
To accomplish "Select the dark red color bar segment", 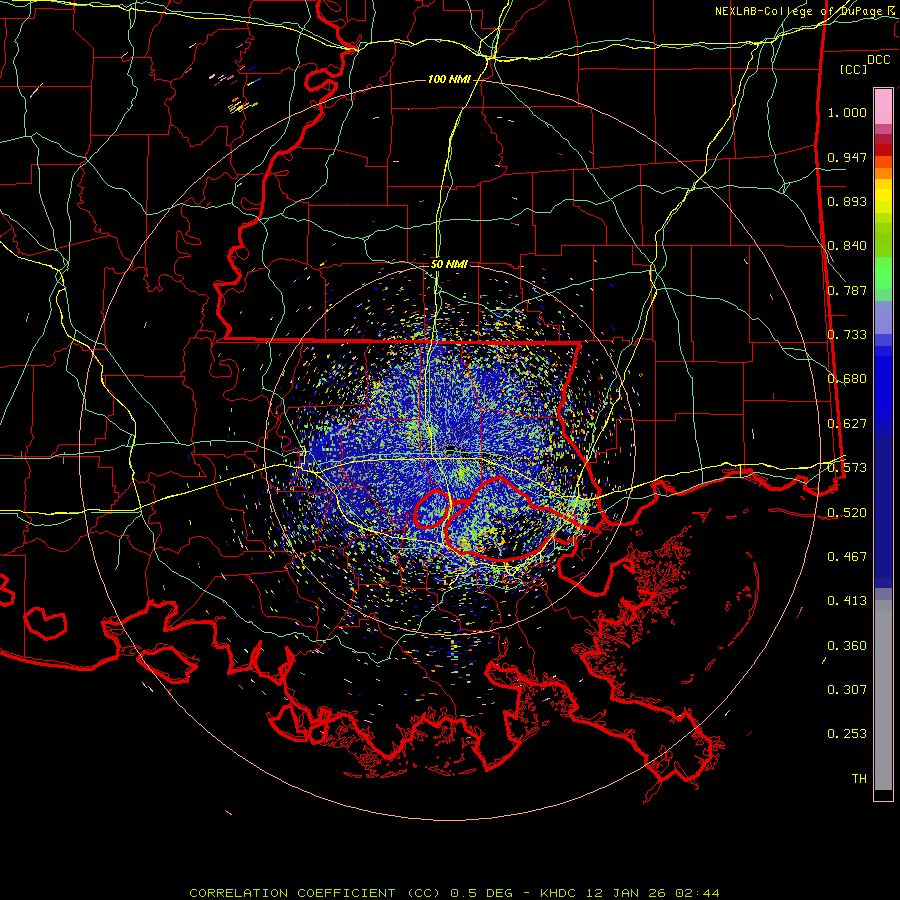I will [883, 150].
